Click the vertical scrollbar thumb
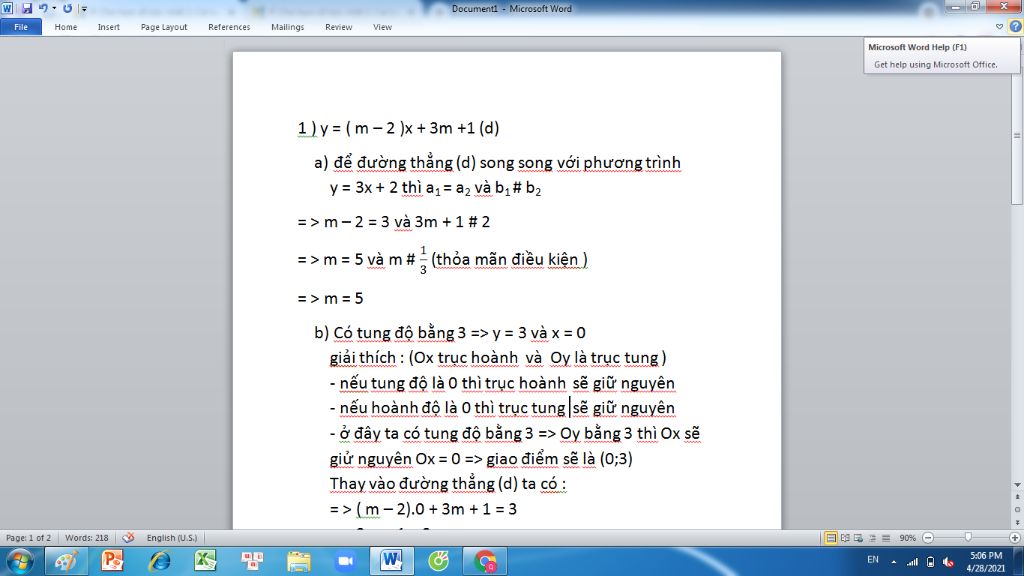Image resolution: width=1024 pixels, height=576 pixels. 1017,135
